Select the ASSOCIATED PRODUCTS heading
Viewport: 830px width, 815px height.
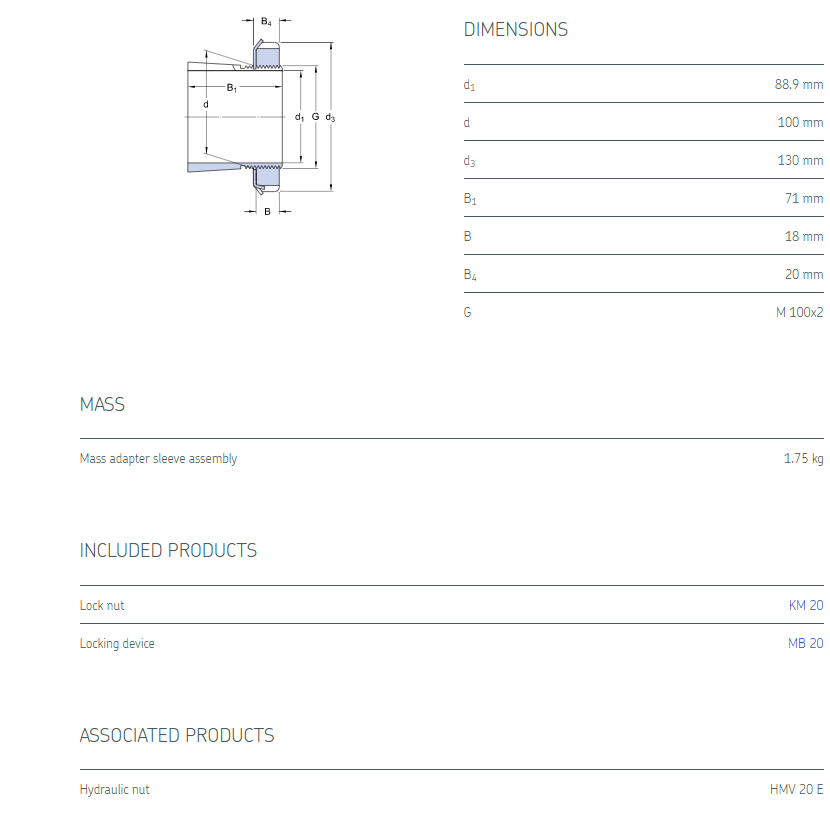tap(177, 736)
